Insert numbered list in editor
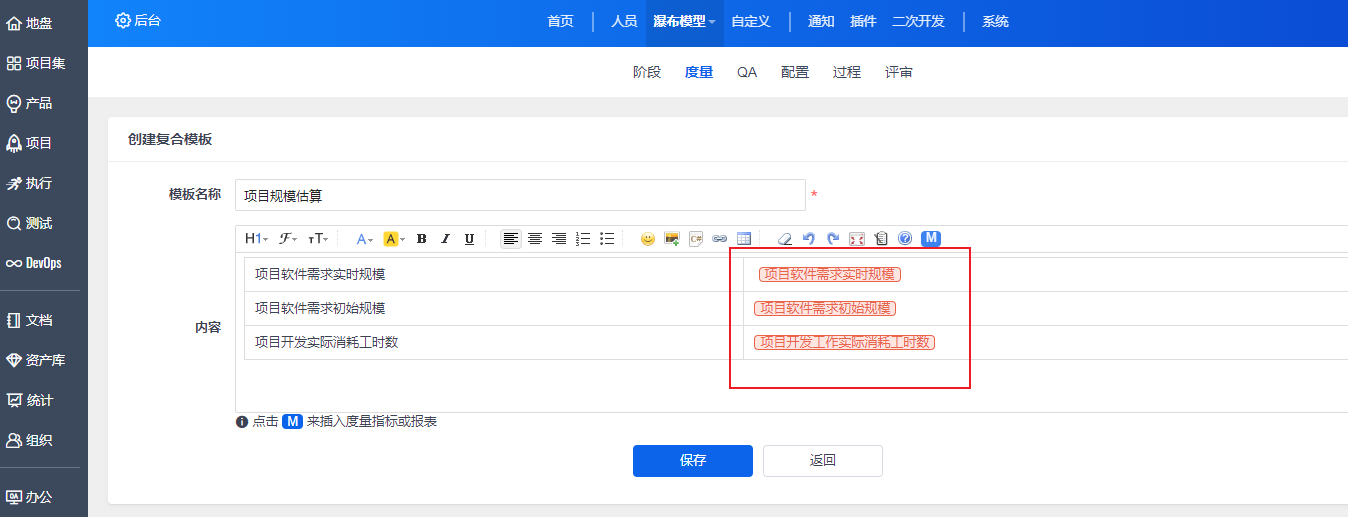This screenshot has height=517, width=1348. tap(583, 239)
